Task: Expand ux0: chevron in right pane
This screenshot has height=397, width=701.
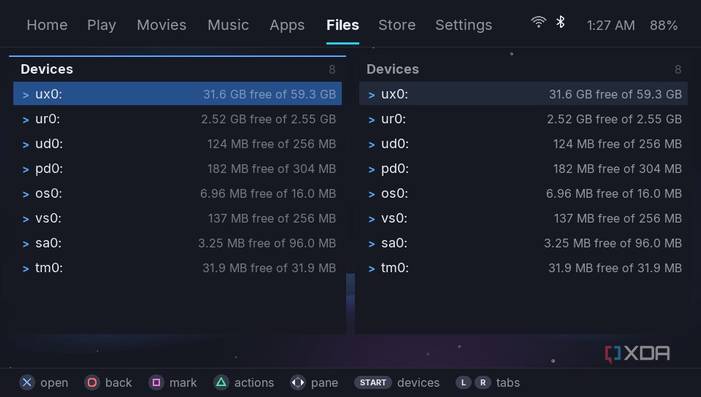Action: click(x=372, y=95)
